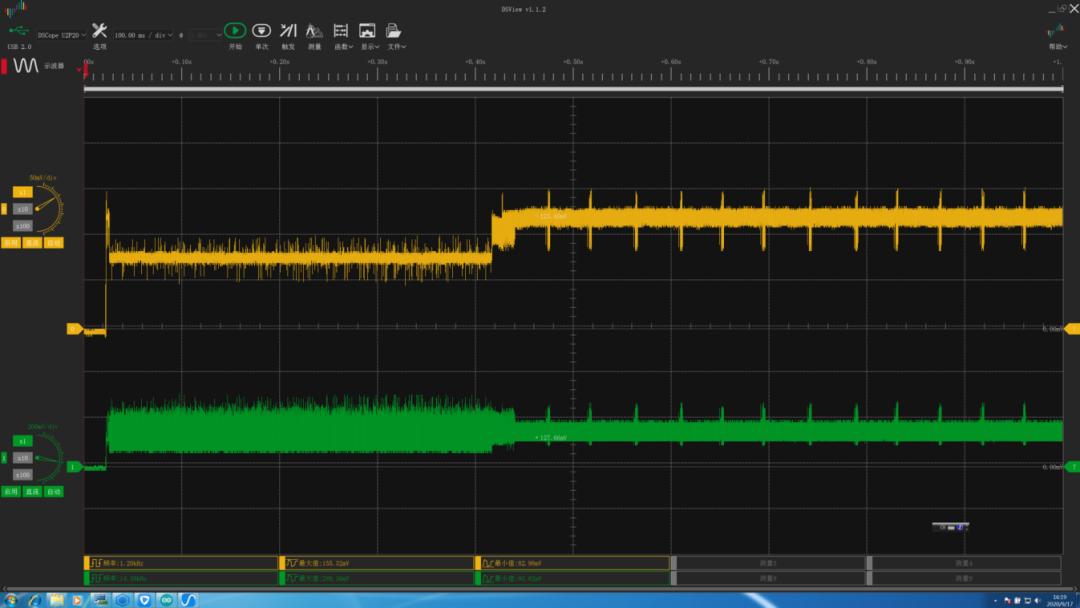This screenshot has width=1080, height=608.
Task: Toggle the yellow channel enable (启用) button
Action: pos(10,242)
